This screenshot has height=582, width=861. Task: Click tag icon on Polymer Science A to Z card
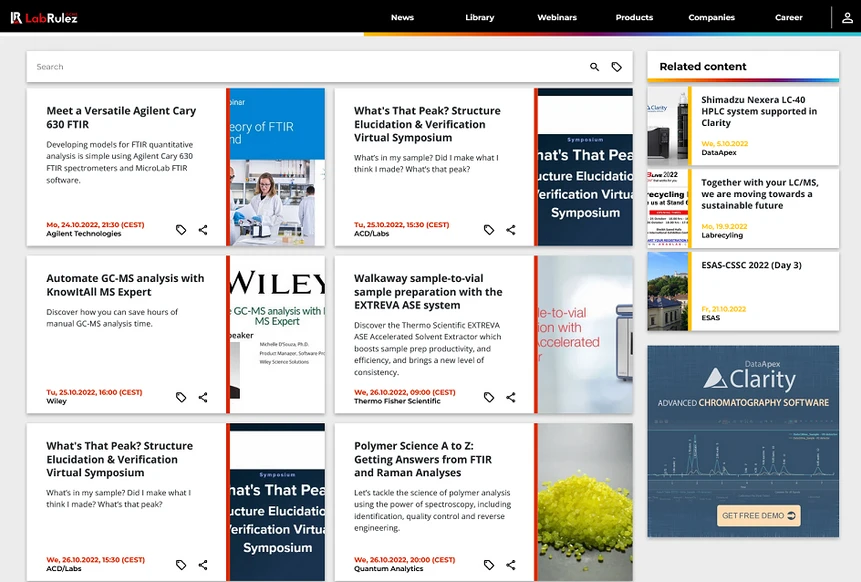pos(489,564)
